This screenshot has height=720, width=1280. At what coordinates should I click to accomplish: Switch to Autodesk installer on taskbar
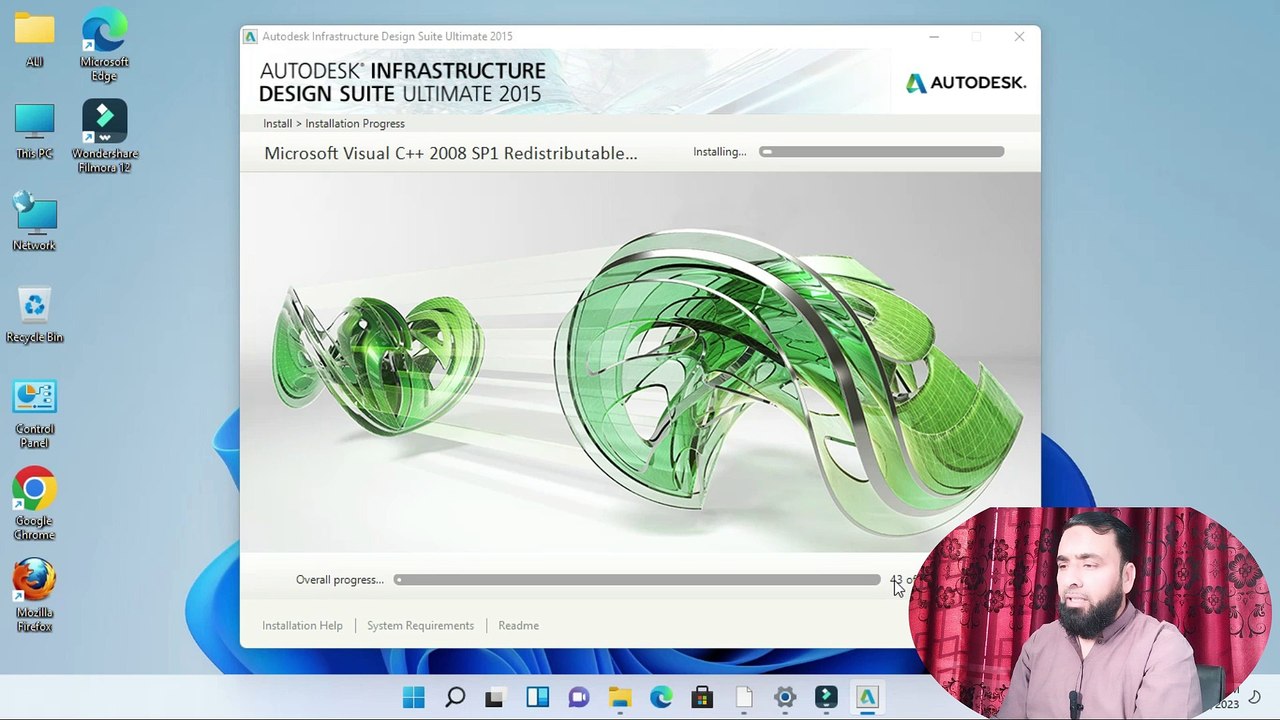(867, 697)
